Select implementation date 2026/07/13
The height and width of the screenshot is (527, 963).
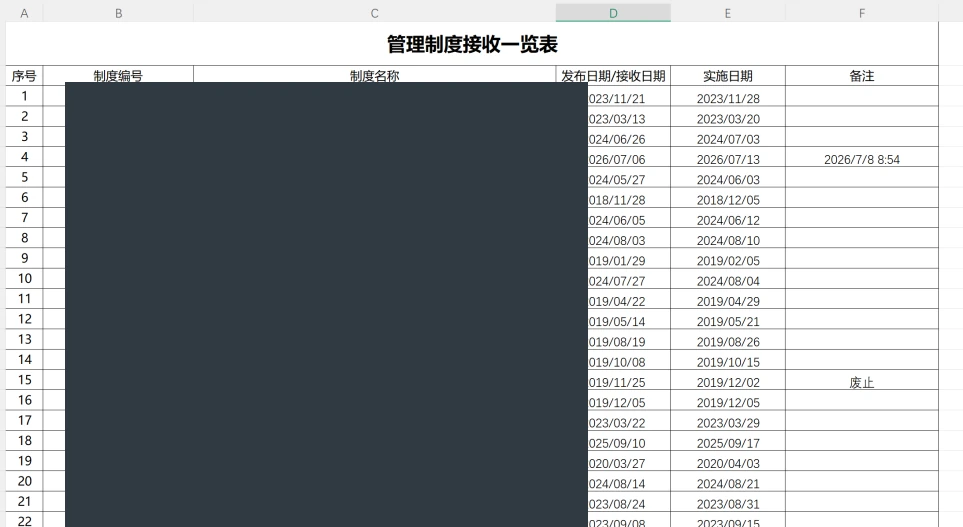(x=728, y=159)
